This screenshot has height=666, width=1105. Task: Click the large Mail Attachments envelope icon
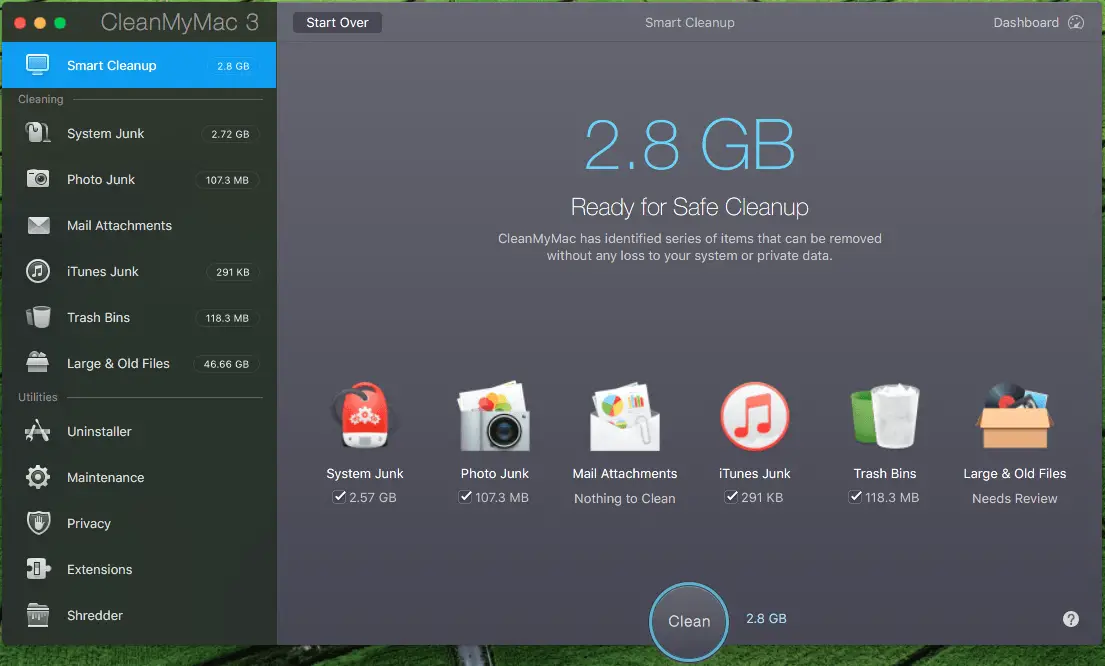[x=624, y=417]
